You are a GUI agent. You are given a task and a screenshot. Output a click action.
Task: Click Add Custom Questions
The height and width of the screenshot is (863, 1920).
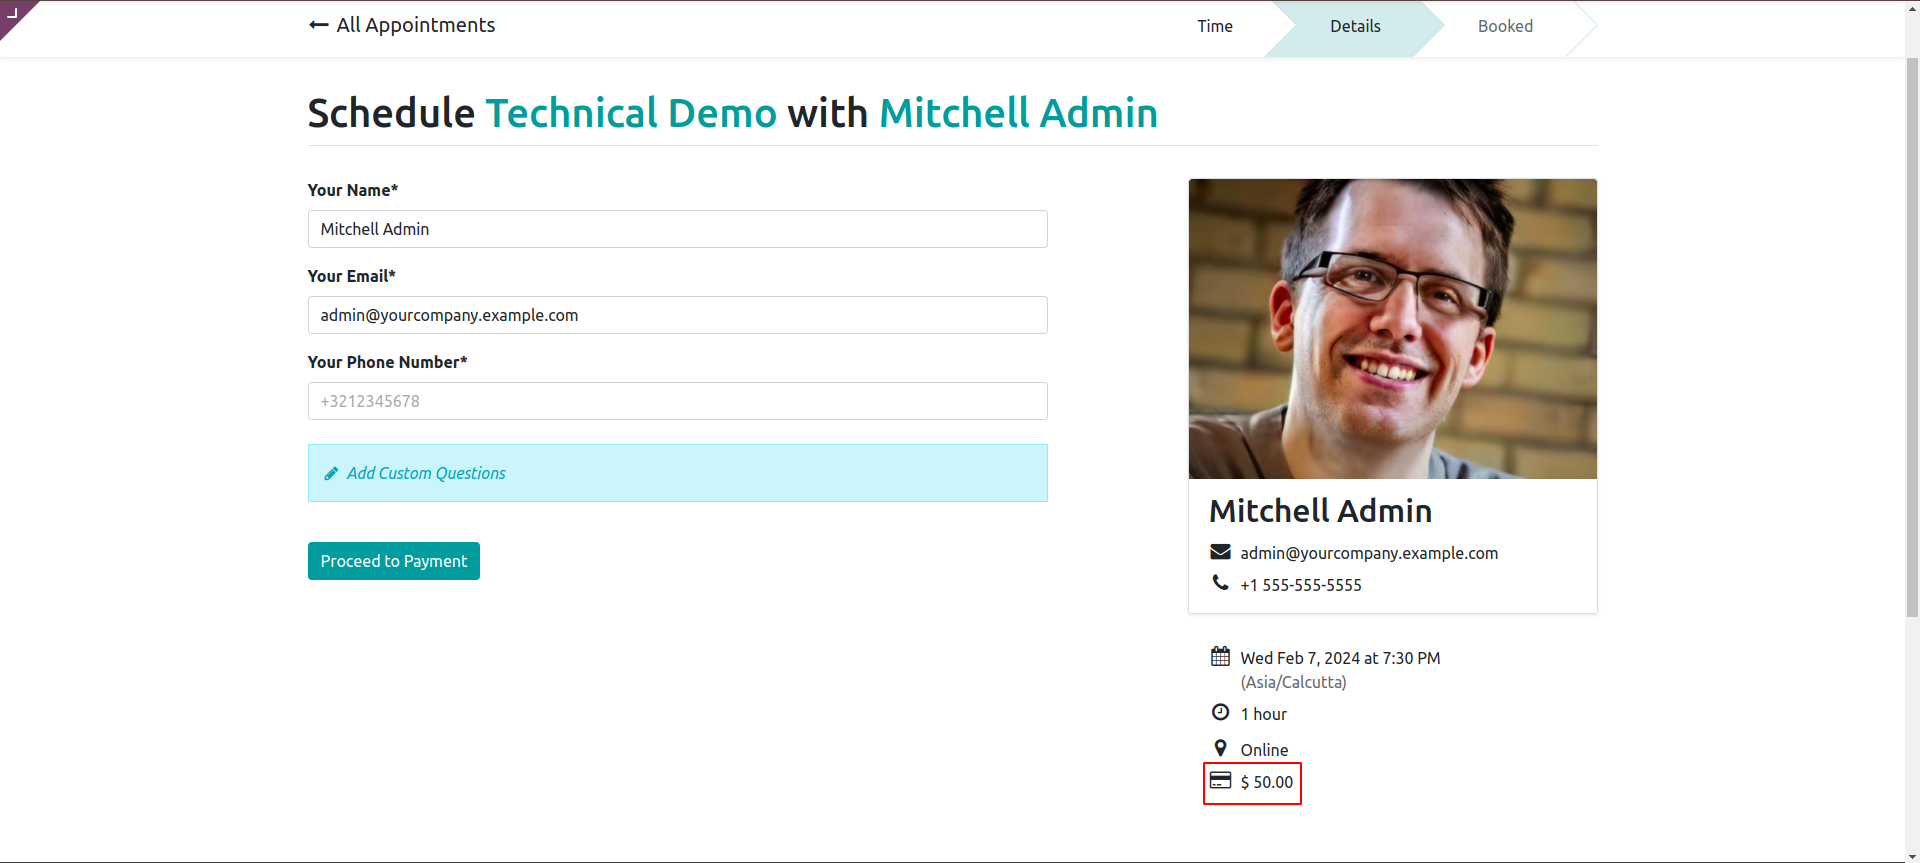pyautogui.click(x=426, y=473)
